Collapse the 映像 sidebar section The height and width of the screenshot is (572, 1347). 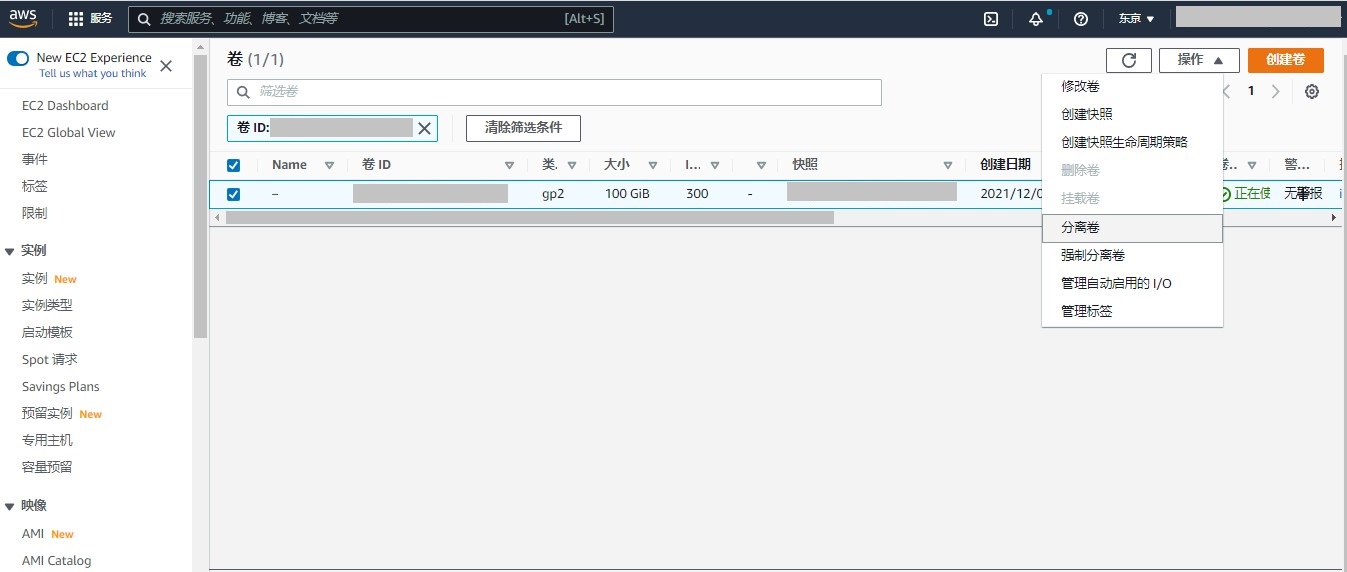(x=10, y=506)
